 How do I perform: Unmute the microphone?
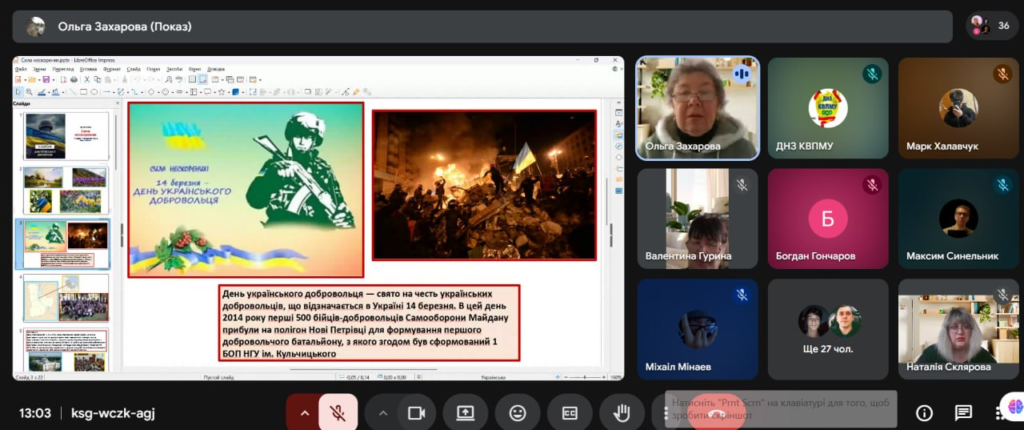click(339, 412)
